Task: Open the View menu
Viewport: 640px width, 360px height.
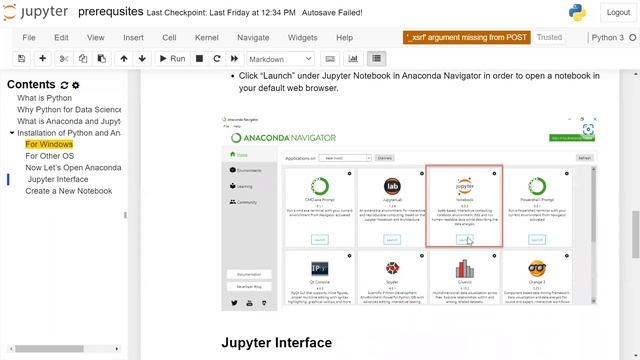Action: tap(96, 38)
